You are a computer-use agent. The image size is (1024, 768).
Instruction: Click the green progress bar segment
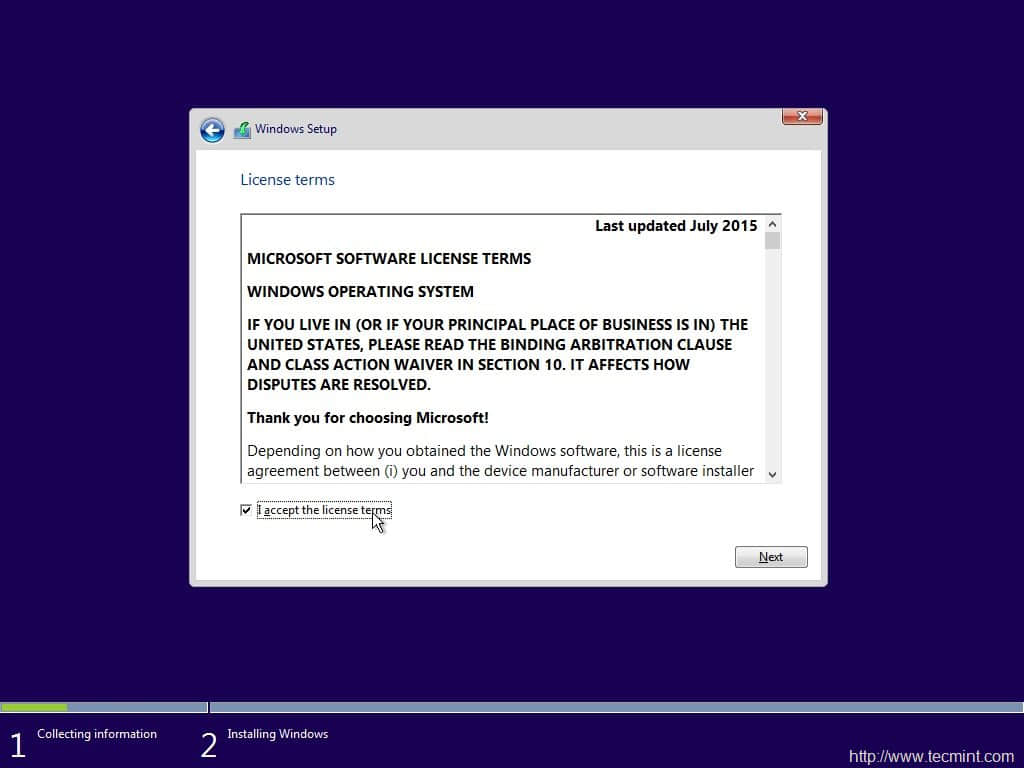(x=34, y=707)
